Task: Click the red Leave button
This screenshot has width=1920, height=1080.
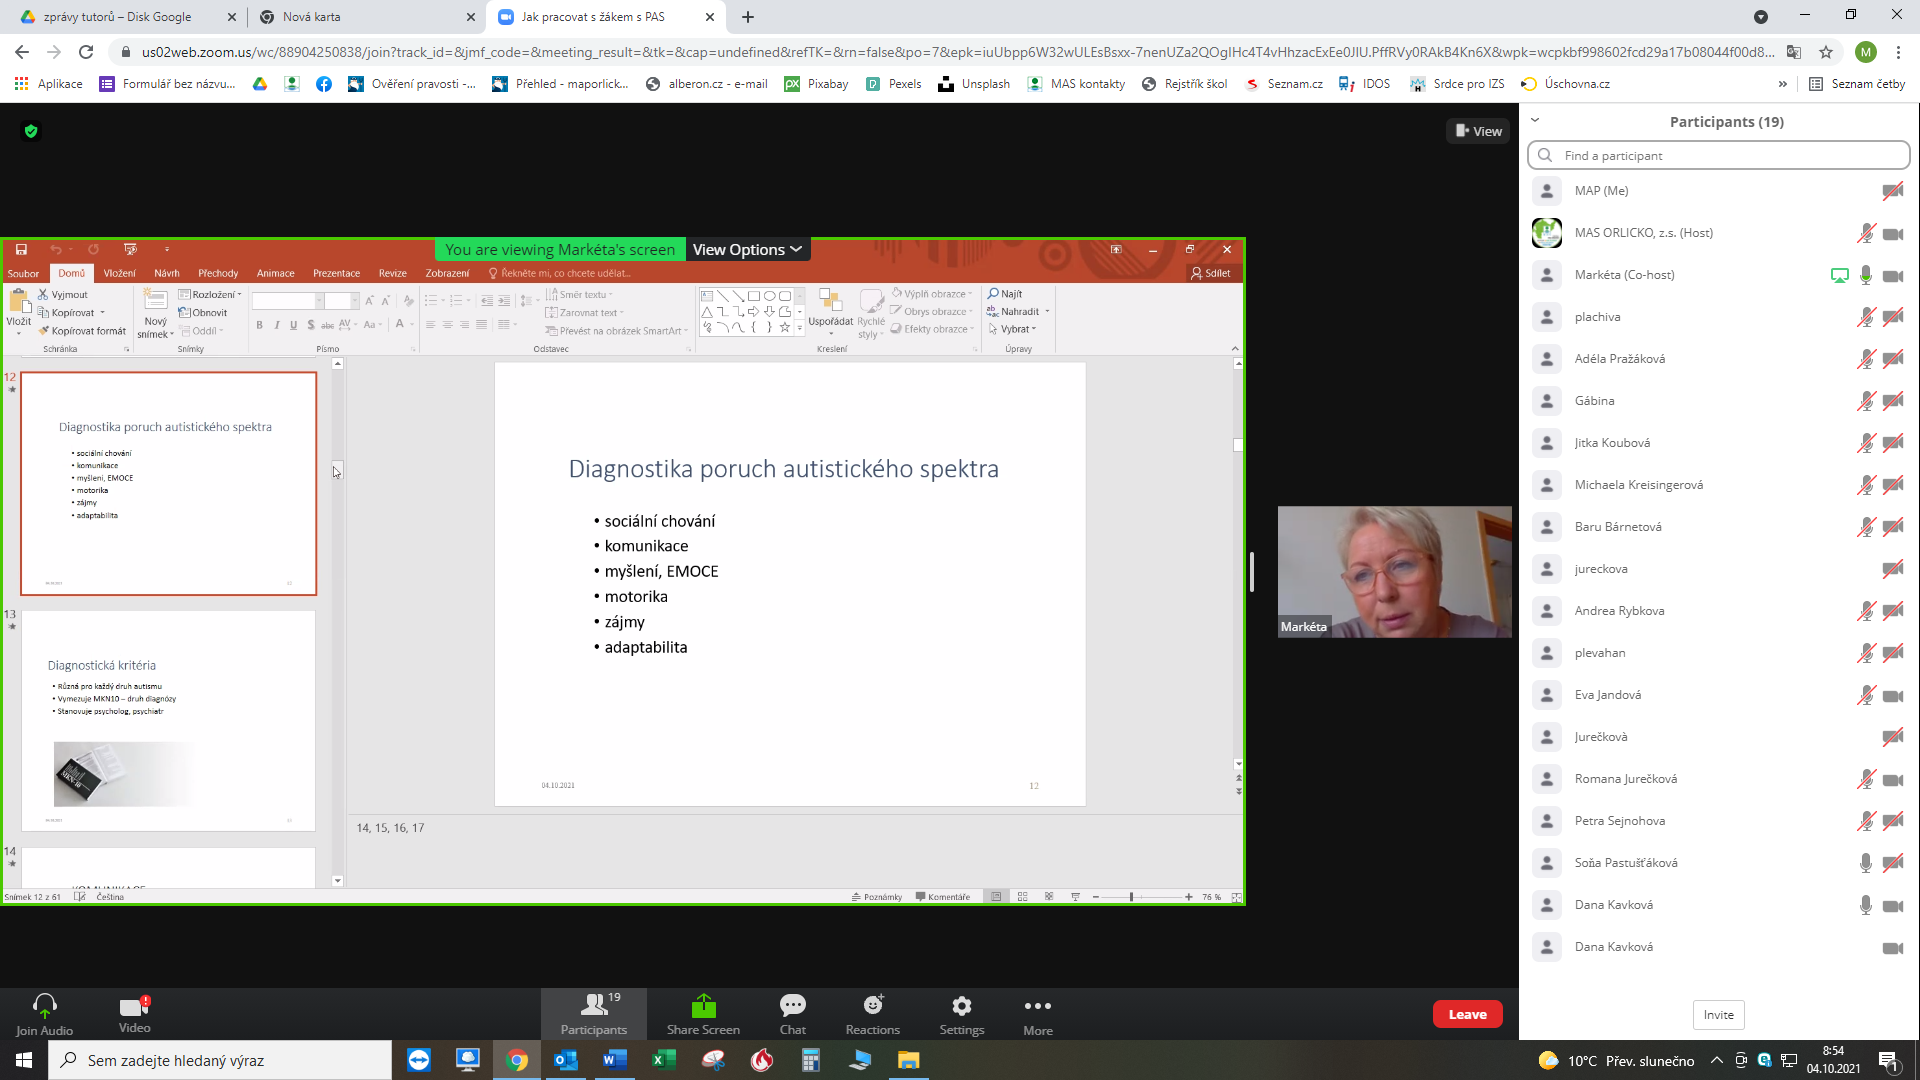Action: coord(1467,1014)
